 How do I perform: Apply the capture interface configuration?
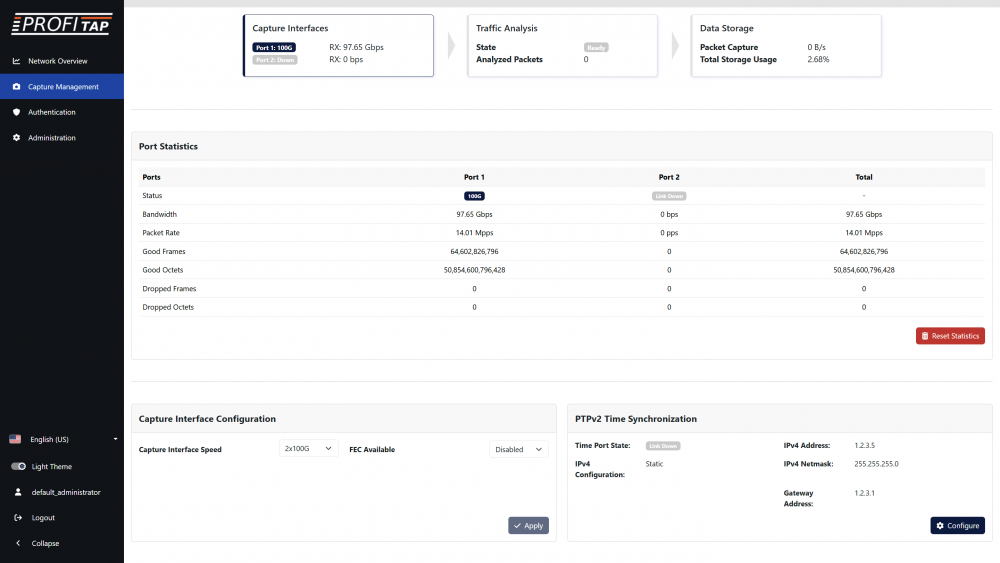pyautogui.click(x=528, y=525)
